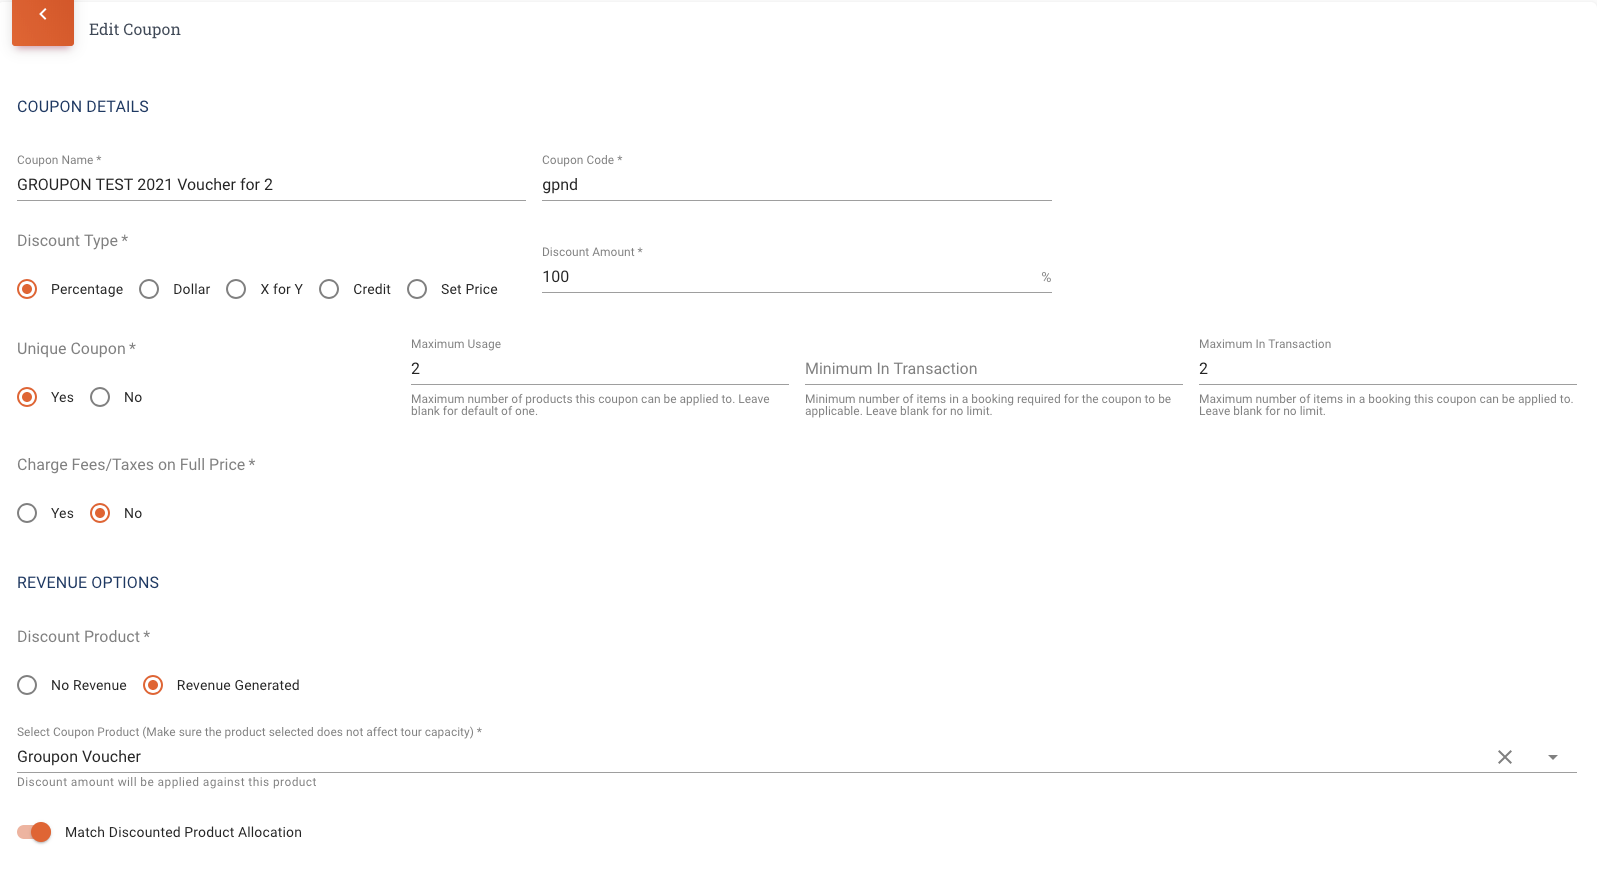This screenshot has width=1597, height=871.
Task: Click the 'Match Discounted Product Allocation' label text
Action: (x=183, y=832)
